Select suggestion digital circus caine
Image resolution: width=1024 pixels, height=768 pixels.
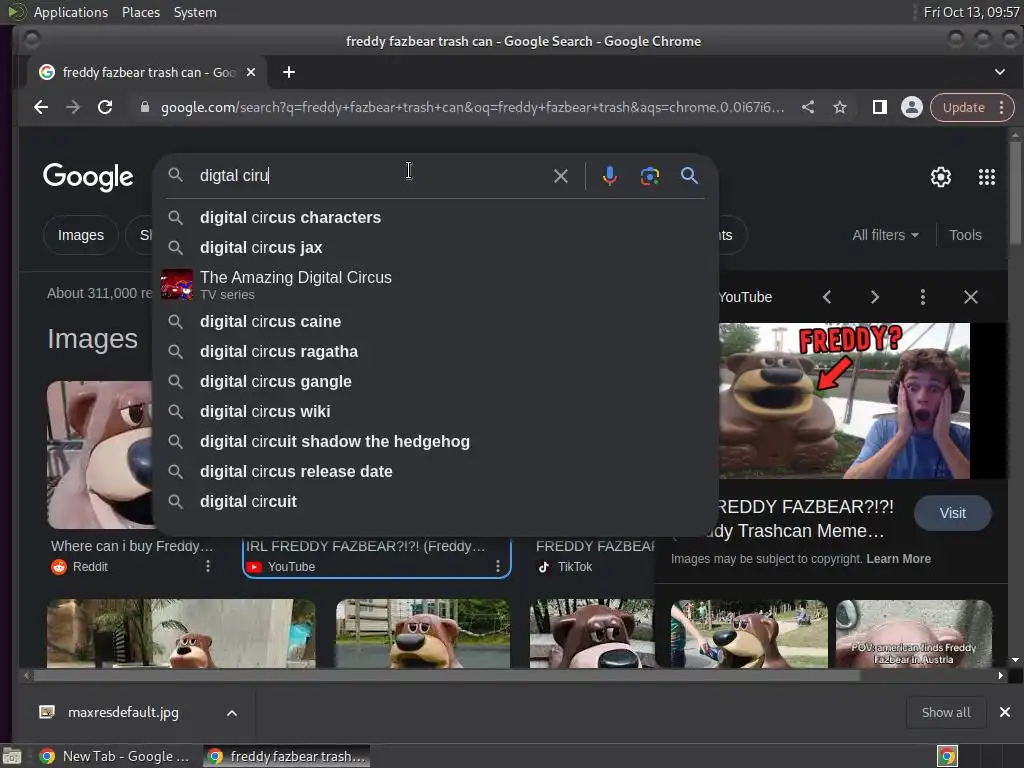[x=436, y=321]
